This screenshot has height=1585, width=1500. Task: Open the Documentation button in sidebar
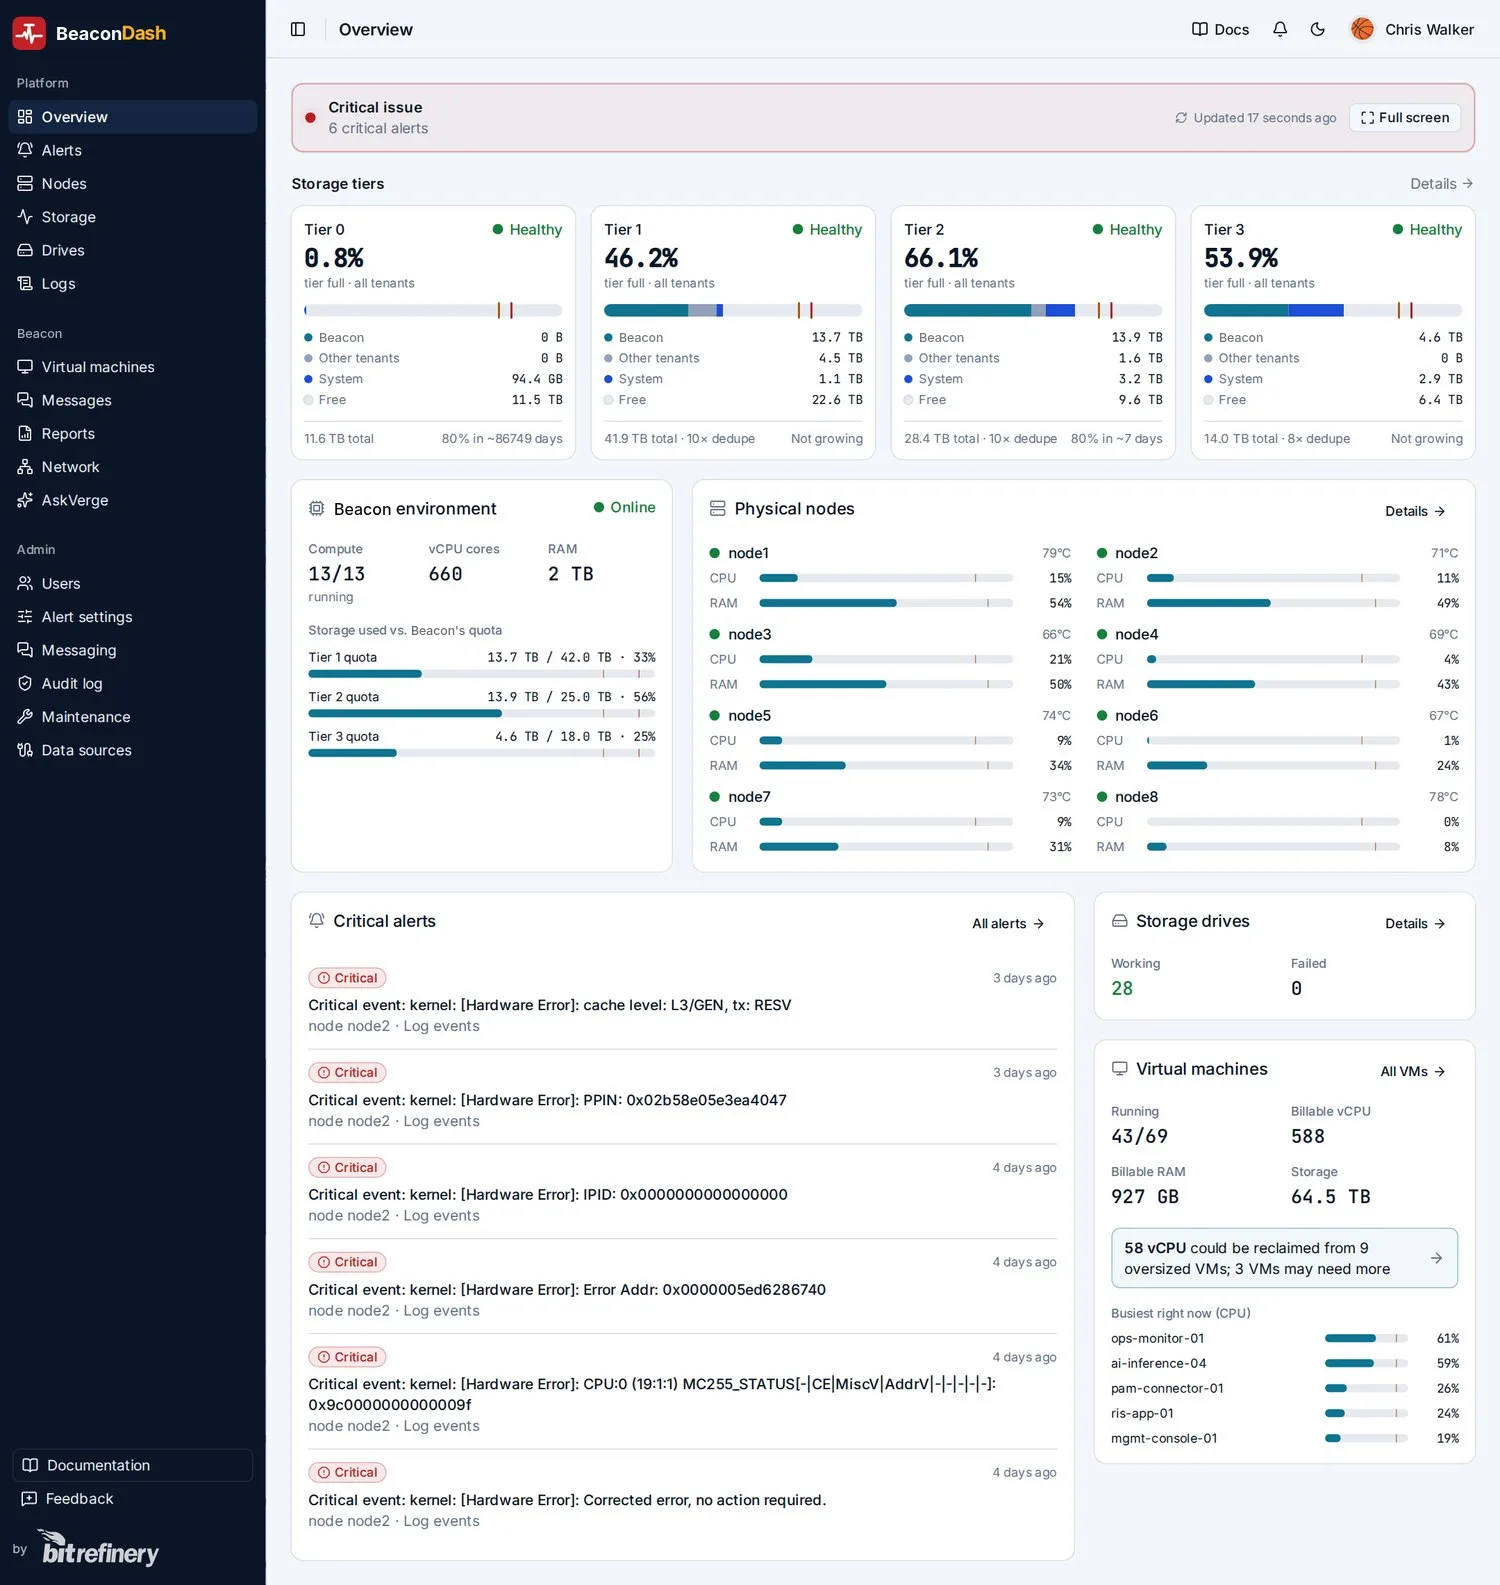pos(132,1465)
